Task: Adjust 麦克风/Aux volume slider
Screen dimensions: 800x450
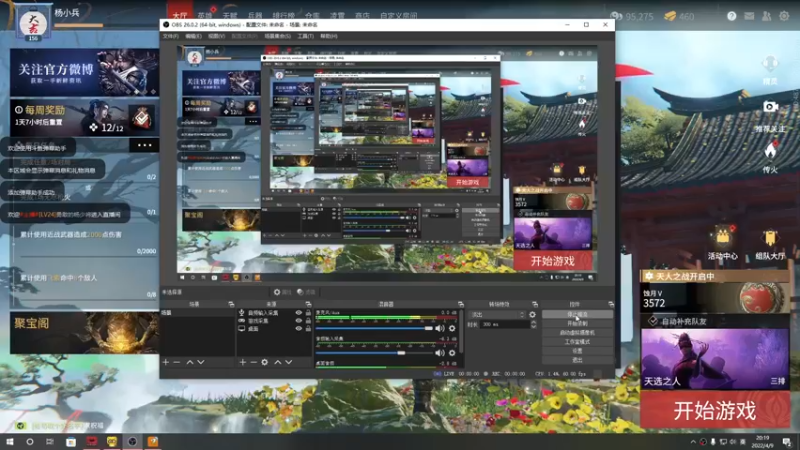Action: coord(374,328)
